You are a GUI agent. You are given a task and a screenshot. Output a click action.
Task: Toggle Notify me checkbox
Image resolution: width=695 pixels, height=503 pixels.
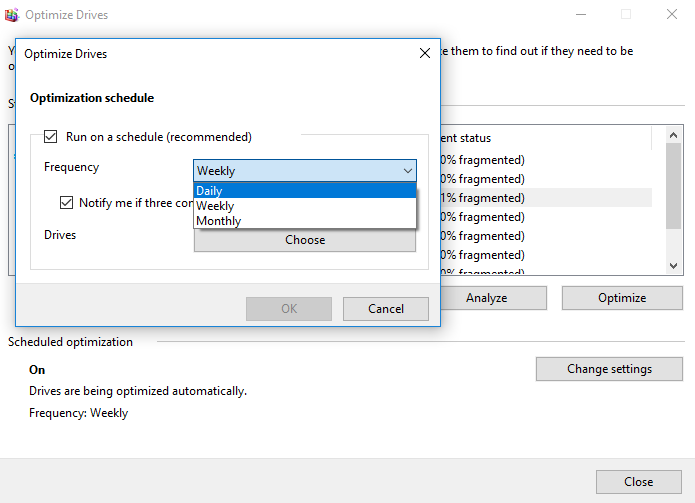(x=68, y=203)
